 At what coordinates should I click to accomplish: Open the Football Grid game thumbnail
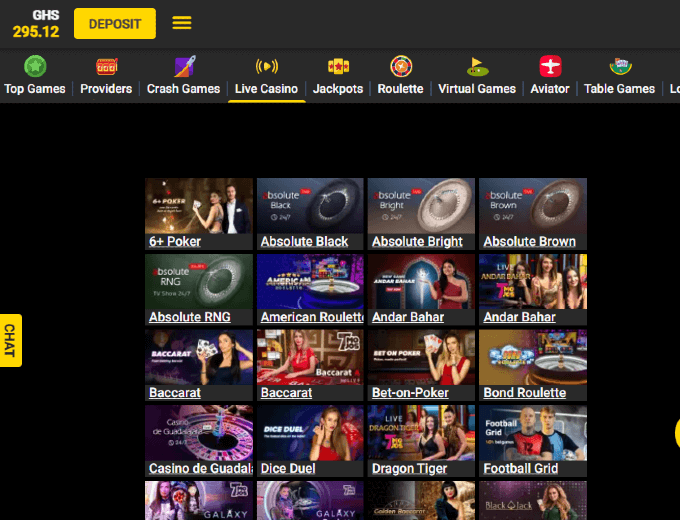[533, 433]
